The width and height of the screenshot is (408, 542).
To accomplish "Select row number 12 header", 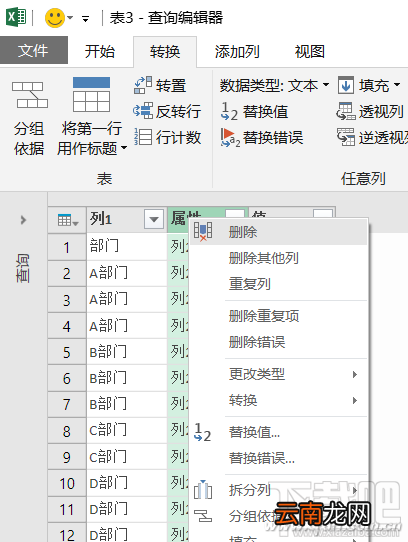I will 67,533.
